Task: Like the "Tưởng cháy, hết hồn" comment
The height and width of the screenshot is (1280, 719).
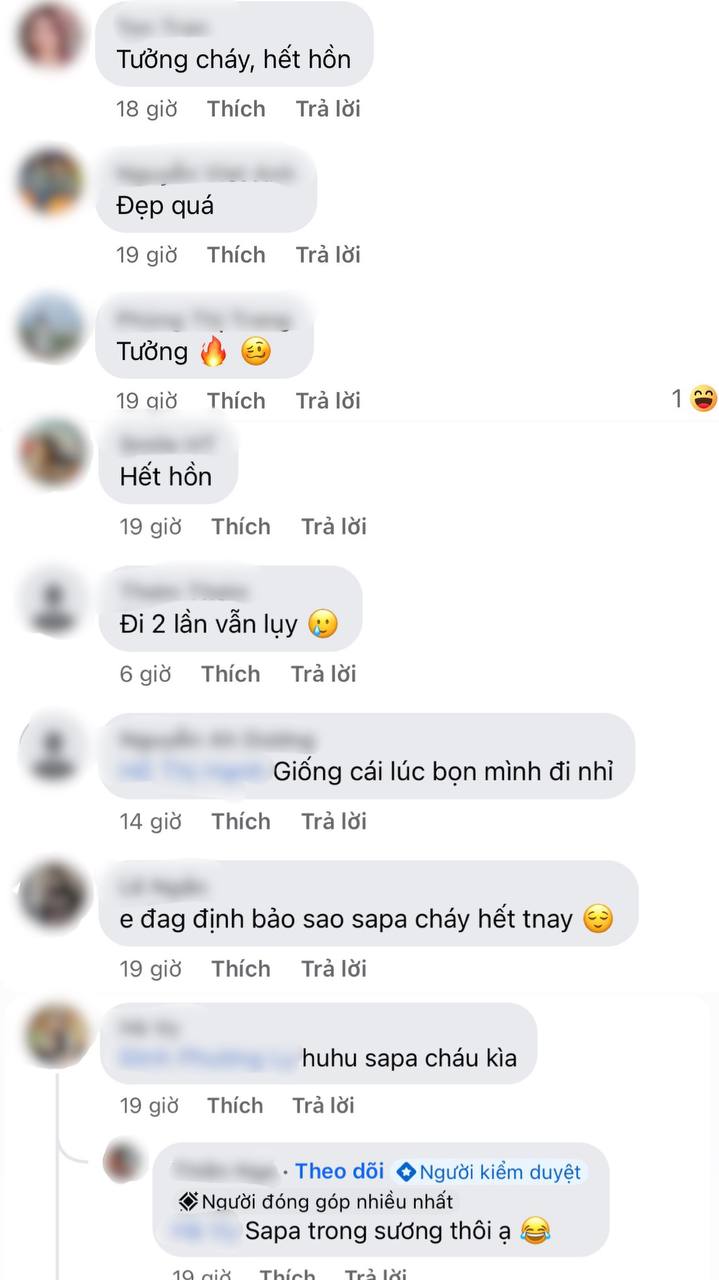Action: (236, 109)
